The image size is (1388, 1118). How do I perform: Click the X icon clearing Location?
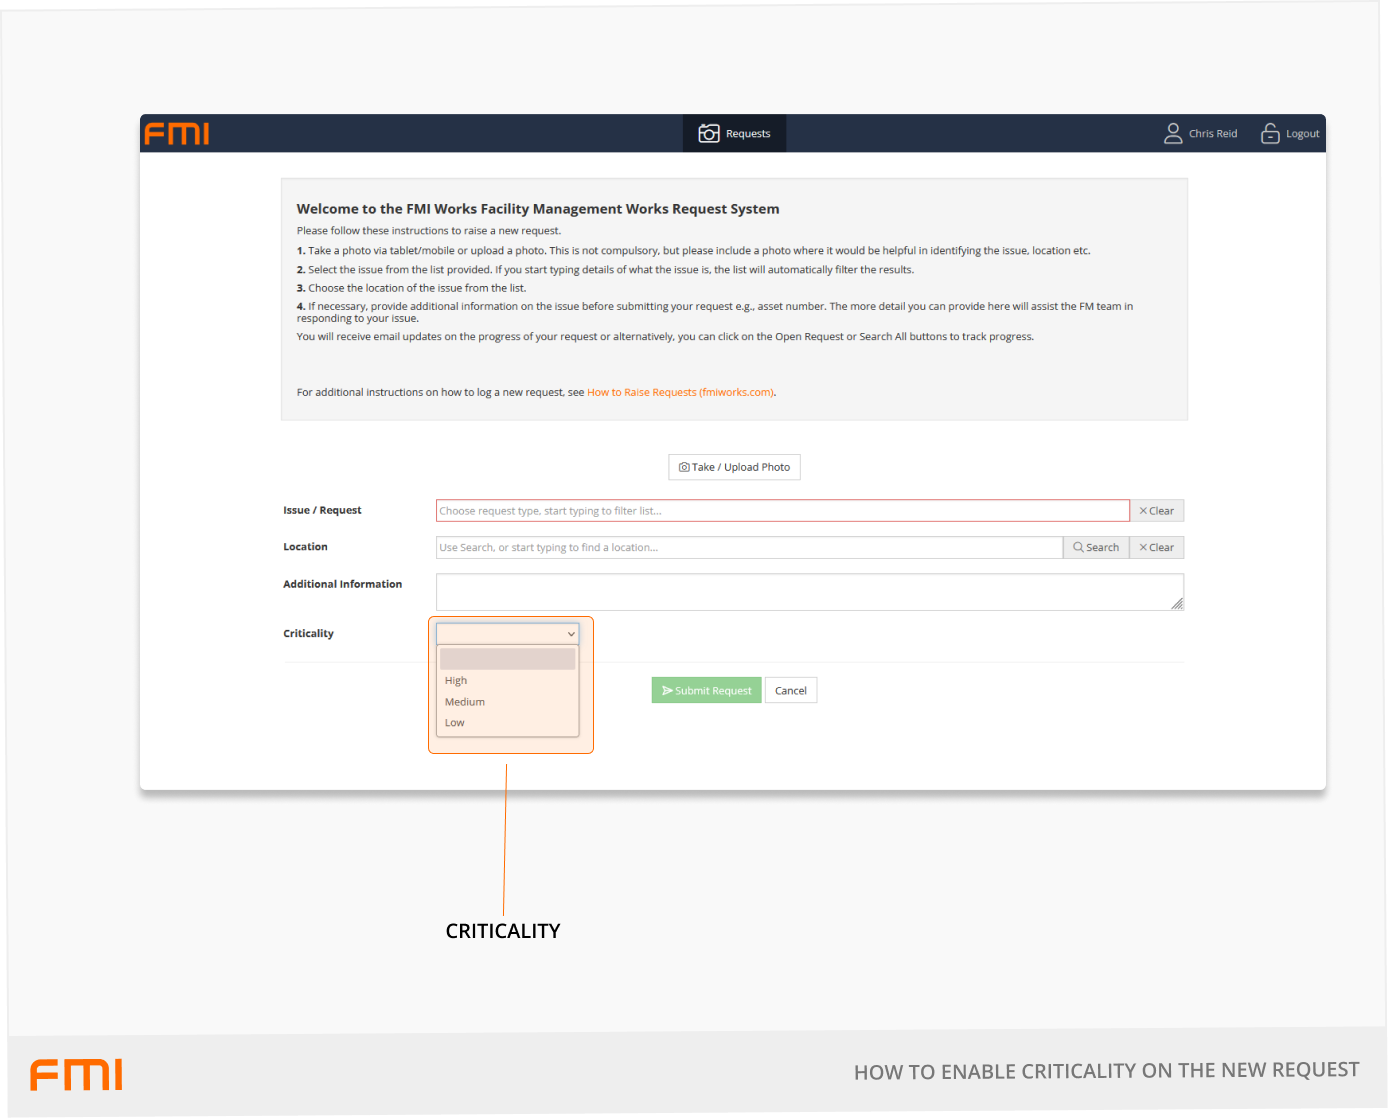[1143, 547]
